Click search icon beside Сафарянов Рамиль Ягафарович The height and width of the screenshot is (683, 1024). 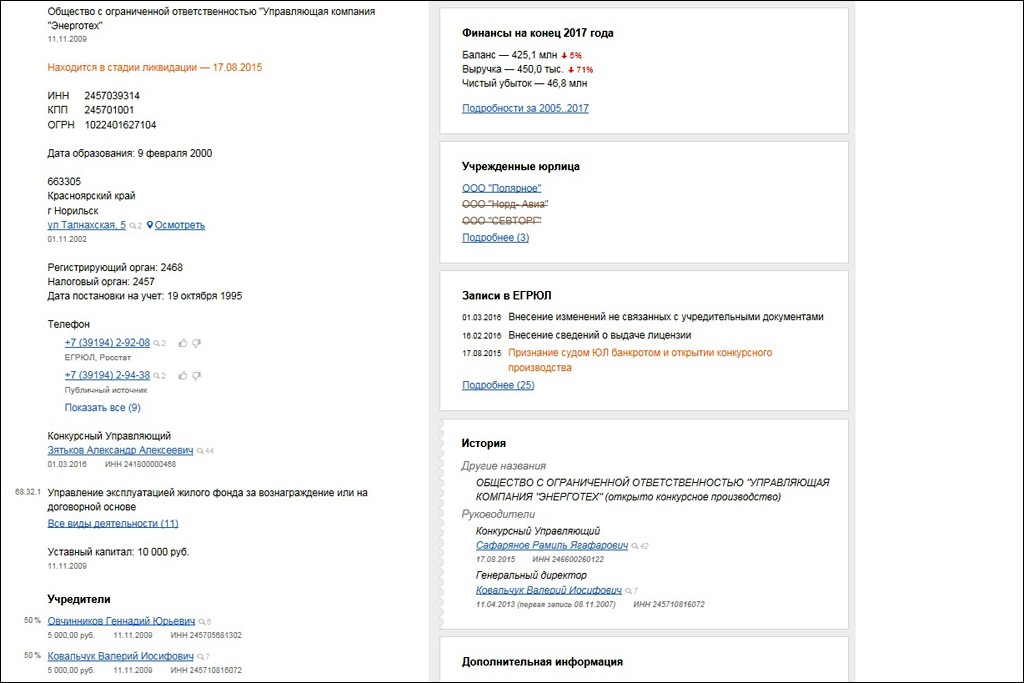pyautogui.click(x=636, y=547)
